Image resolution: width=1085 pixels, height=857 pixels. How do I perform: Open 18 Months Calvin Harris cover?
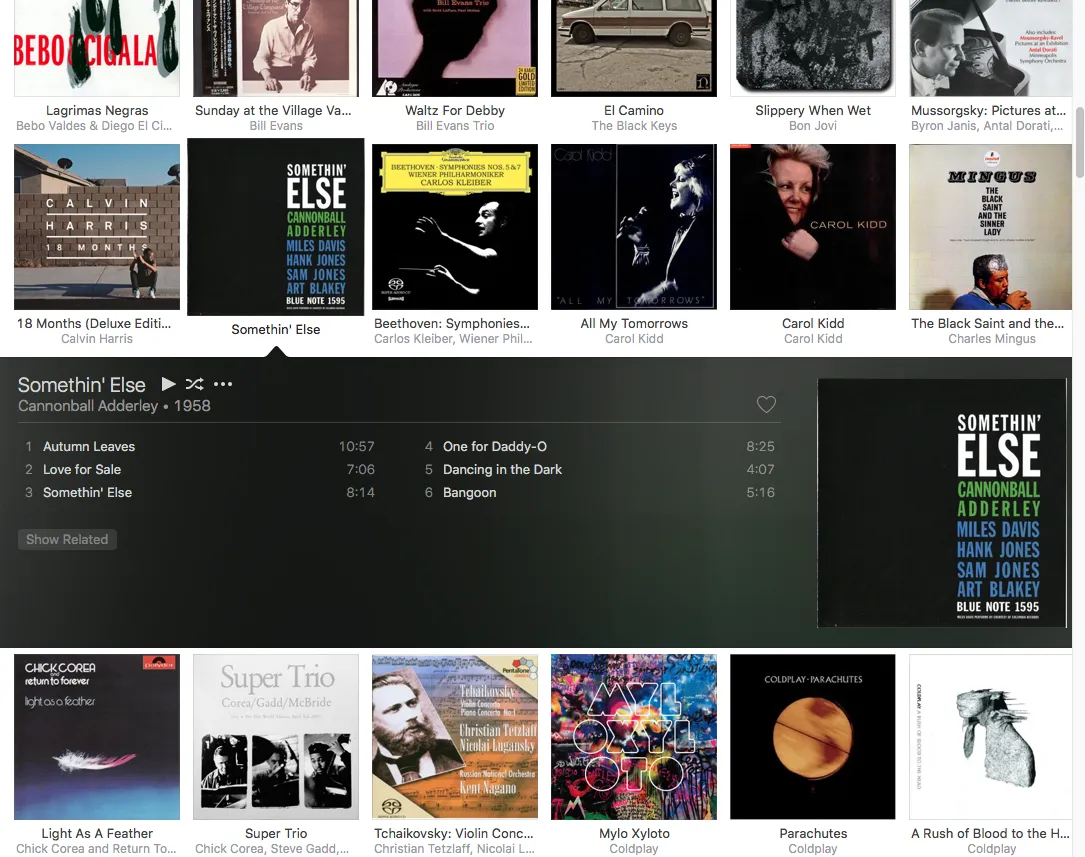(x=97, y=227)
